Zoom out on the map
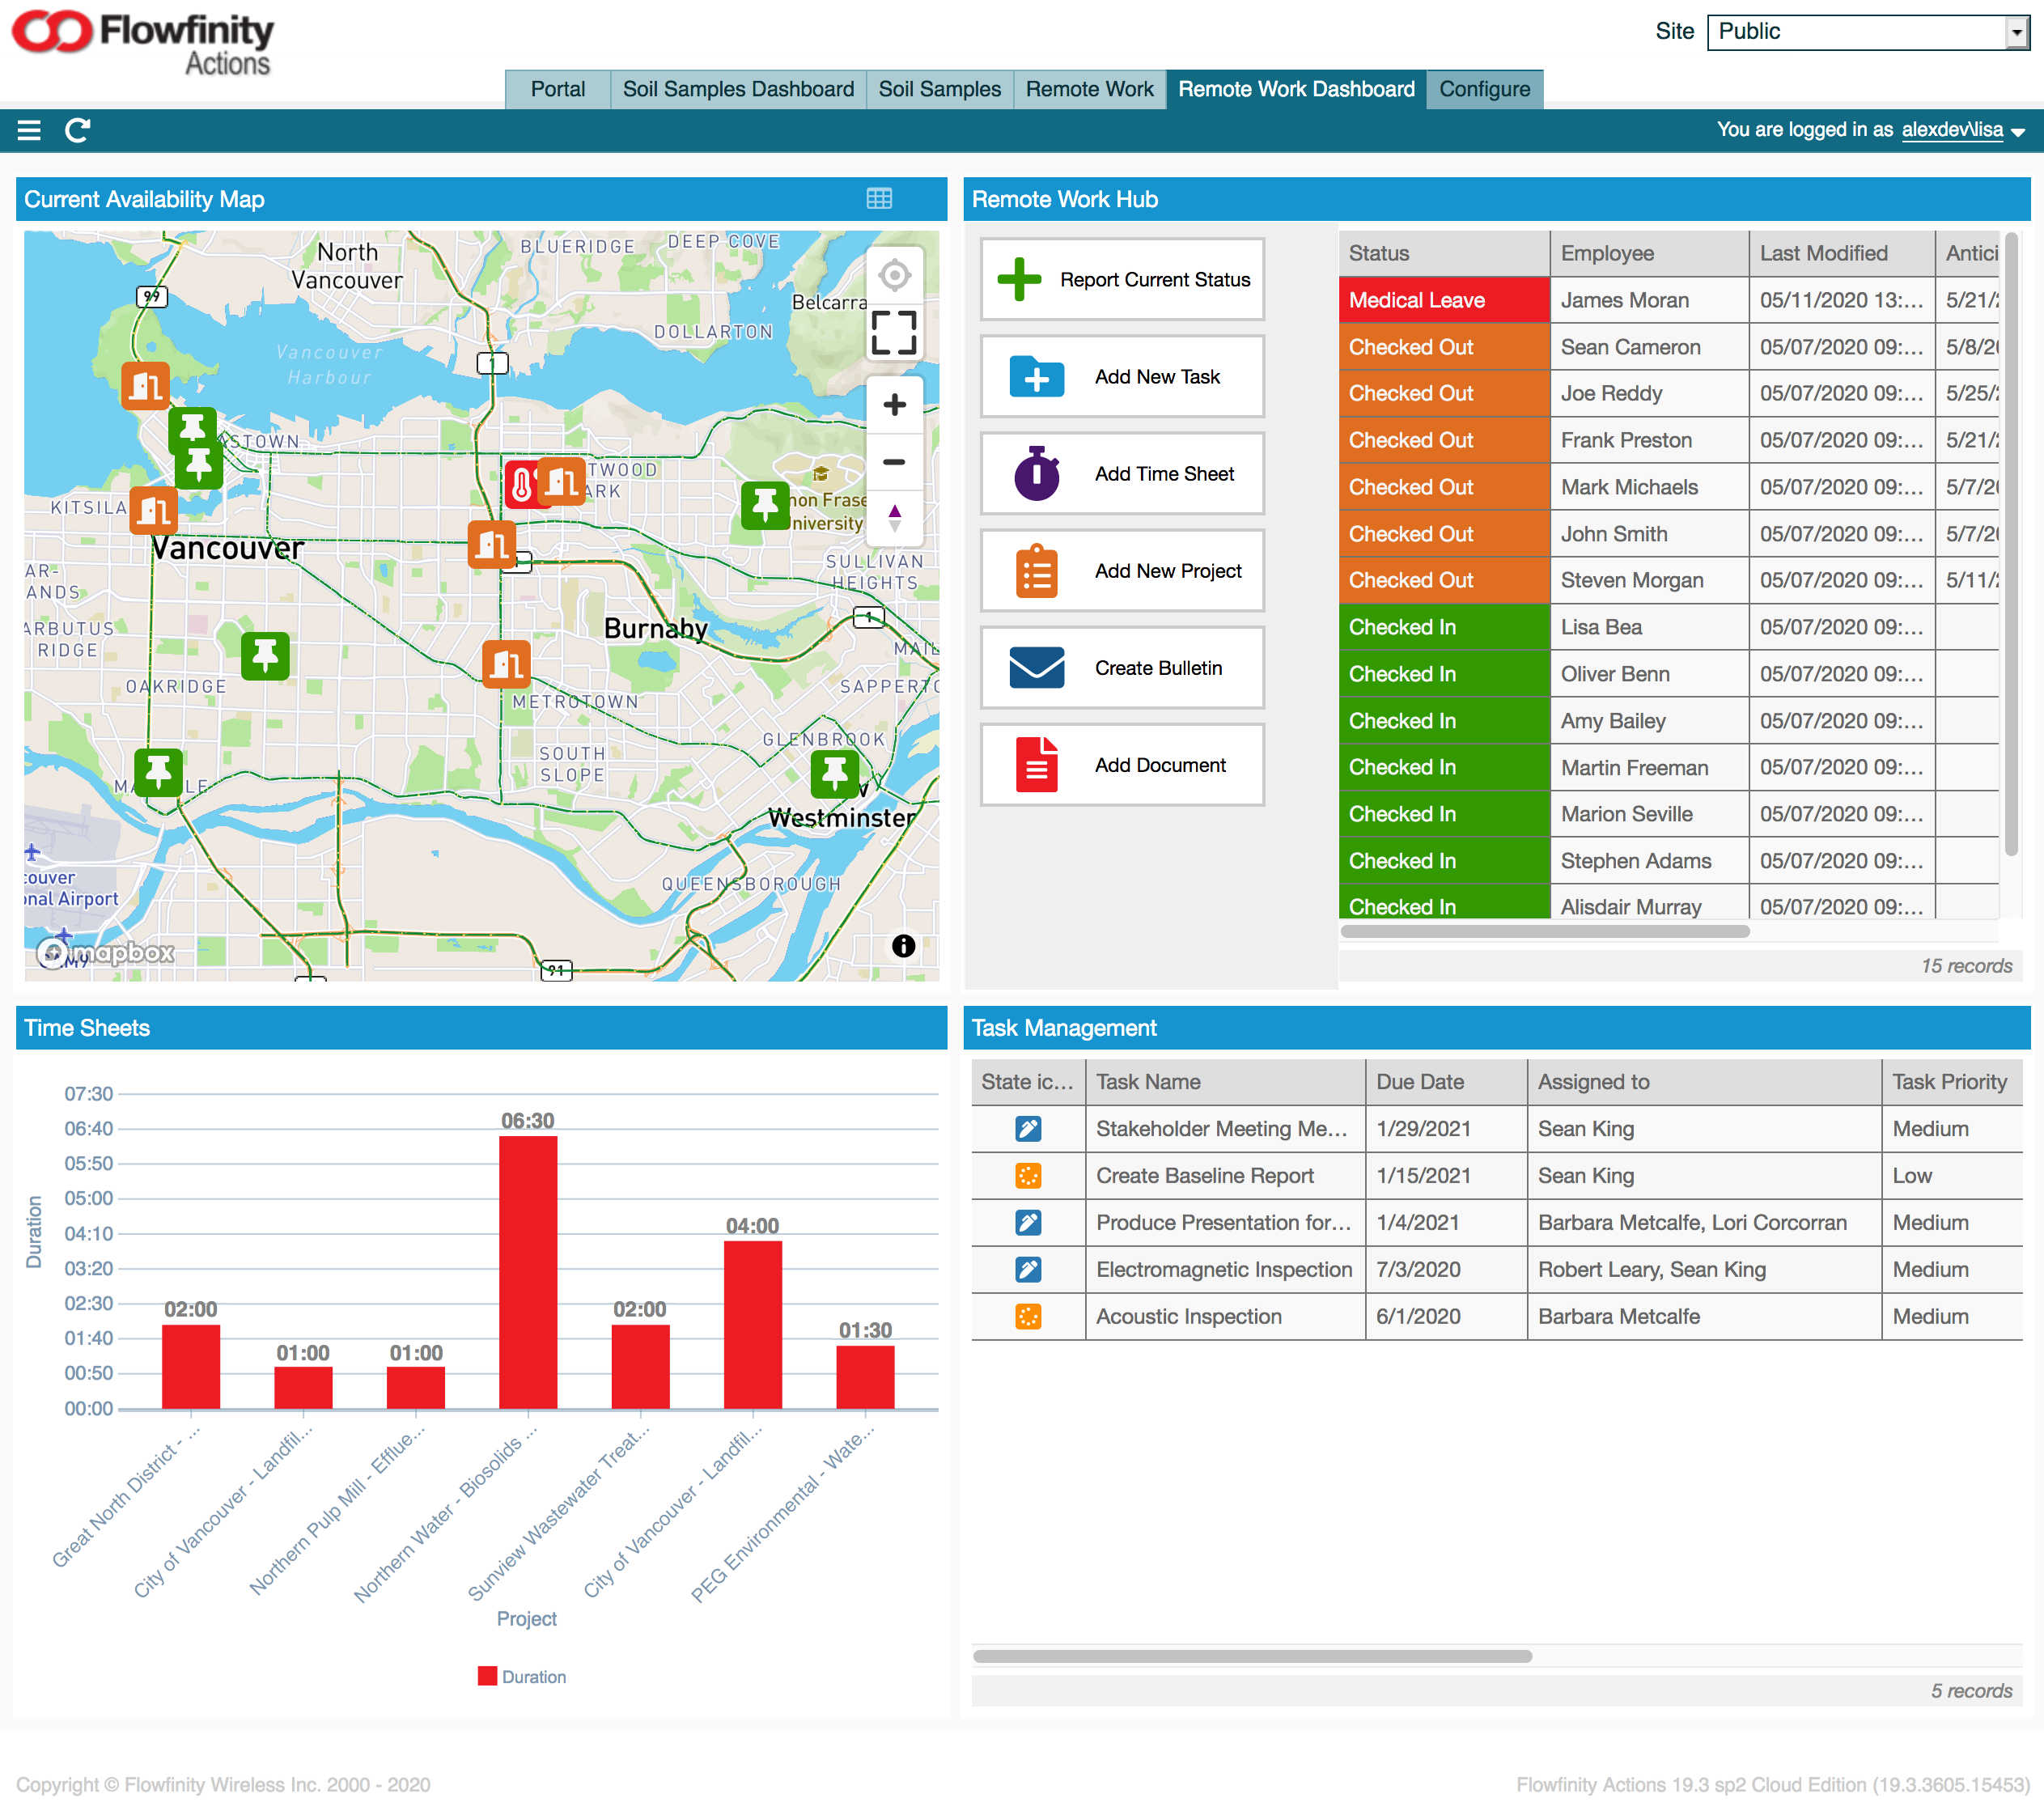The width and height of the screenshot is (2044, 1811). (x=894, y=462)
